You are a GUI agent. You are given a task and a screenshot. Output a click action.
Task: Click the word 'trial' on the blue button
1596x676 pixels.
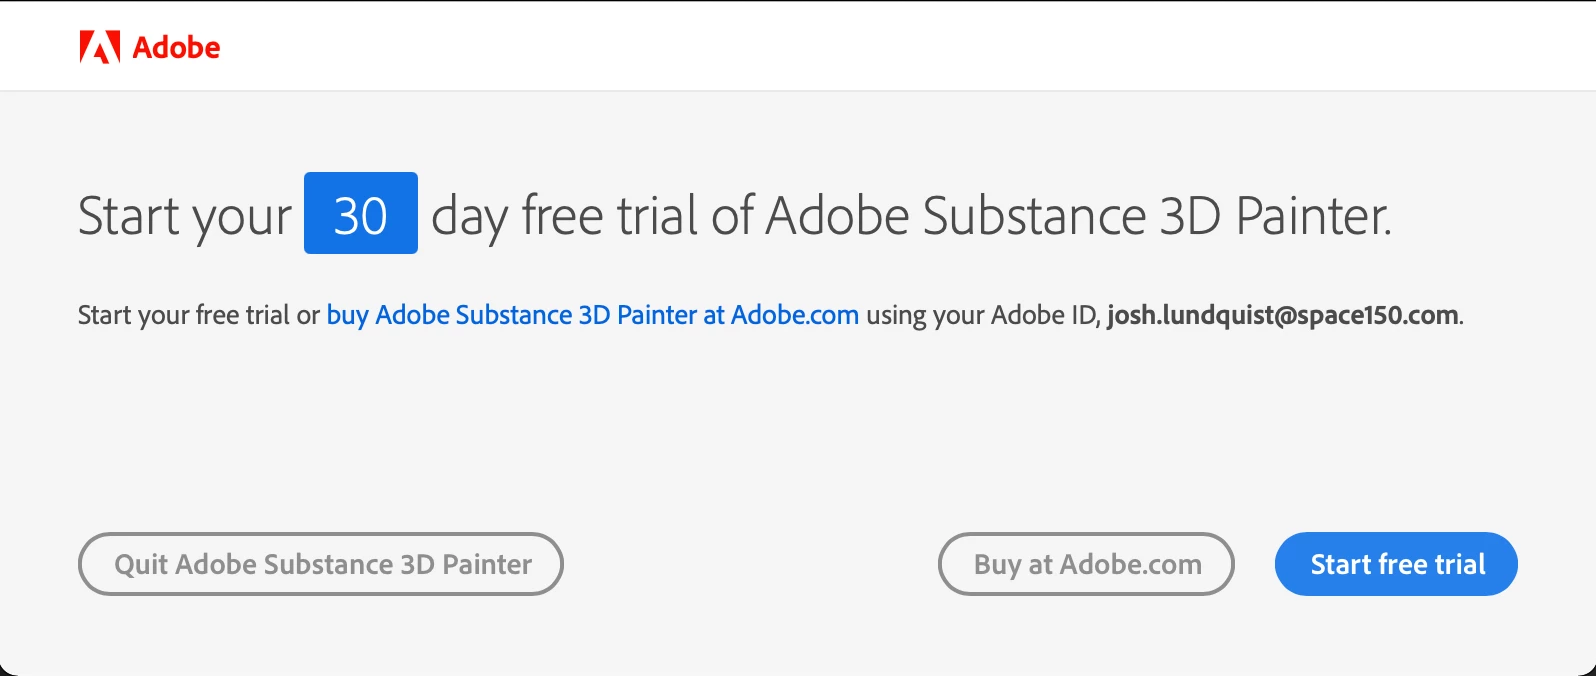(x=1460, y=564)
